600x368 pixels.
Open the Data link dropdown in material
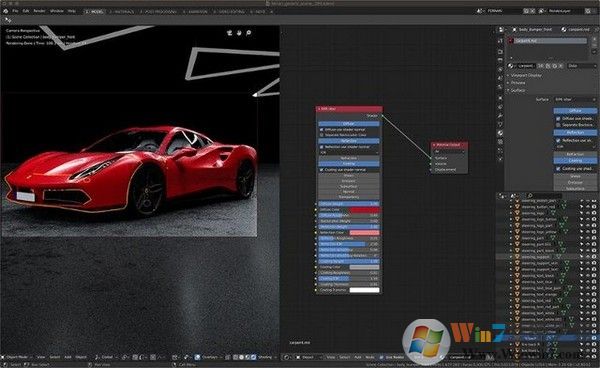581,66
